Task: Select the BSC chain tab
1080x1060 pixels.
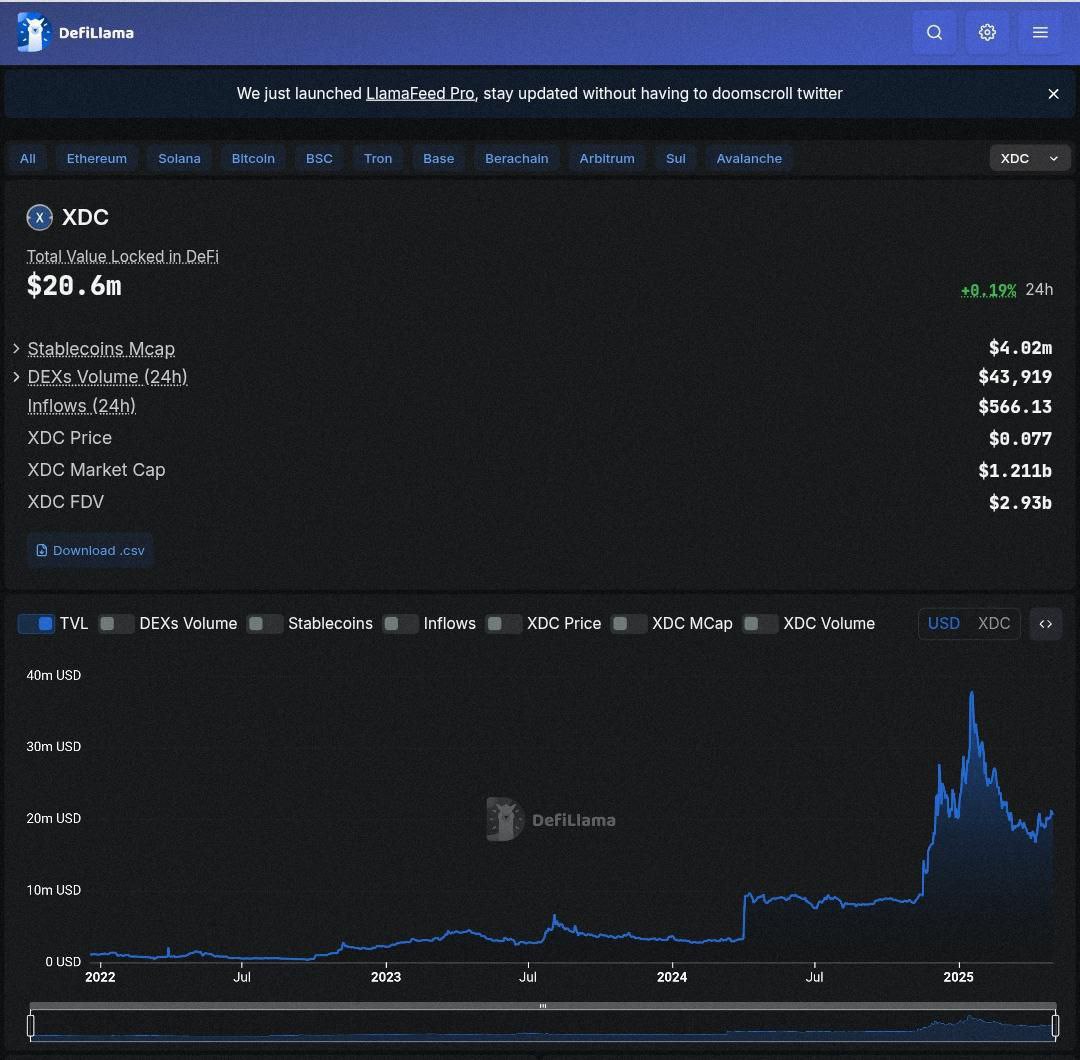Action: [x=319, y=158]
